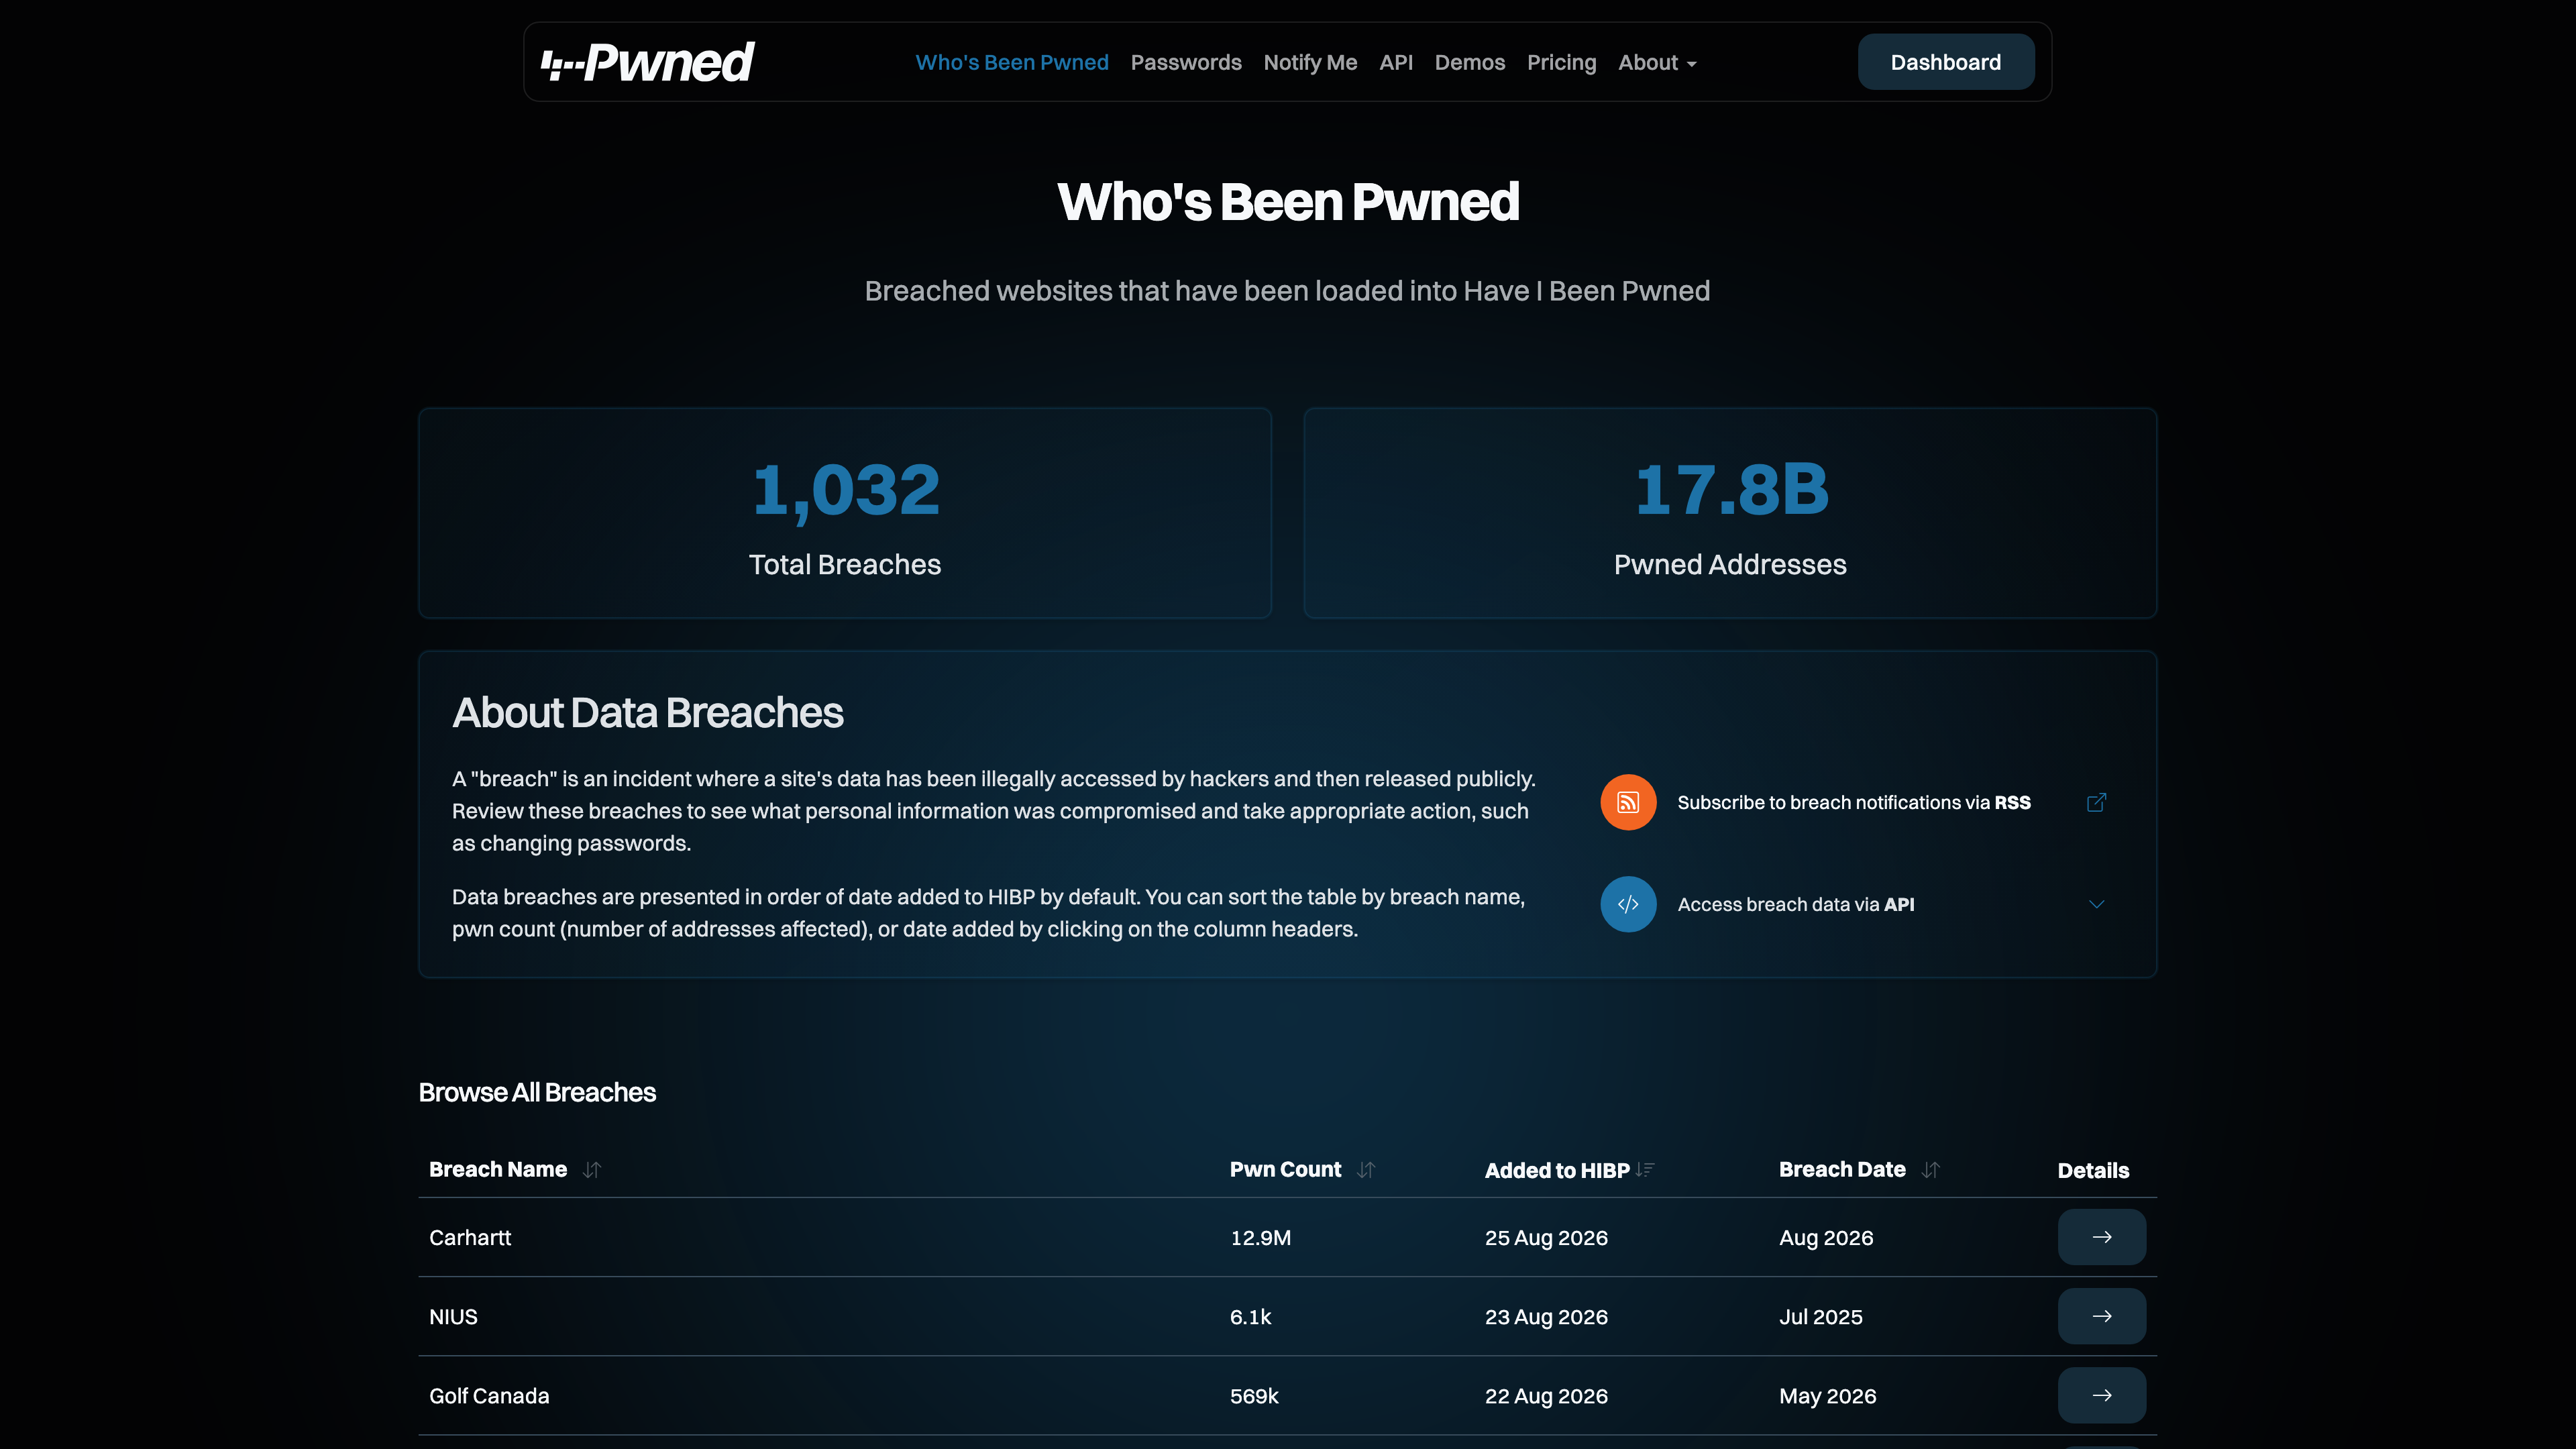Open the Passwords nav item

(1186, 62)
